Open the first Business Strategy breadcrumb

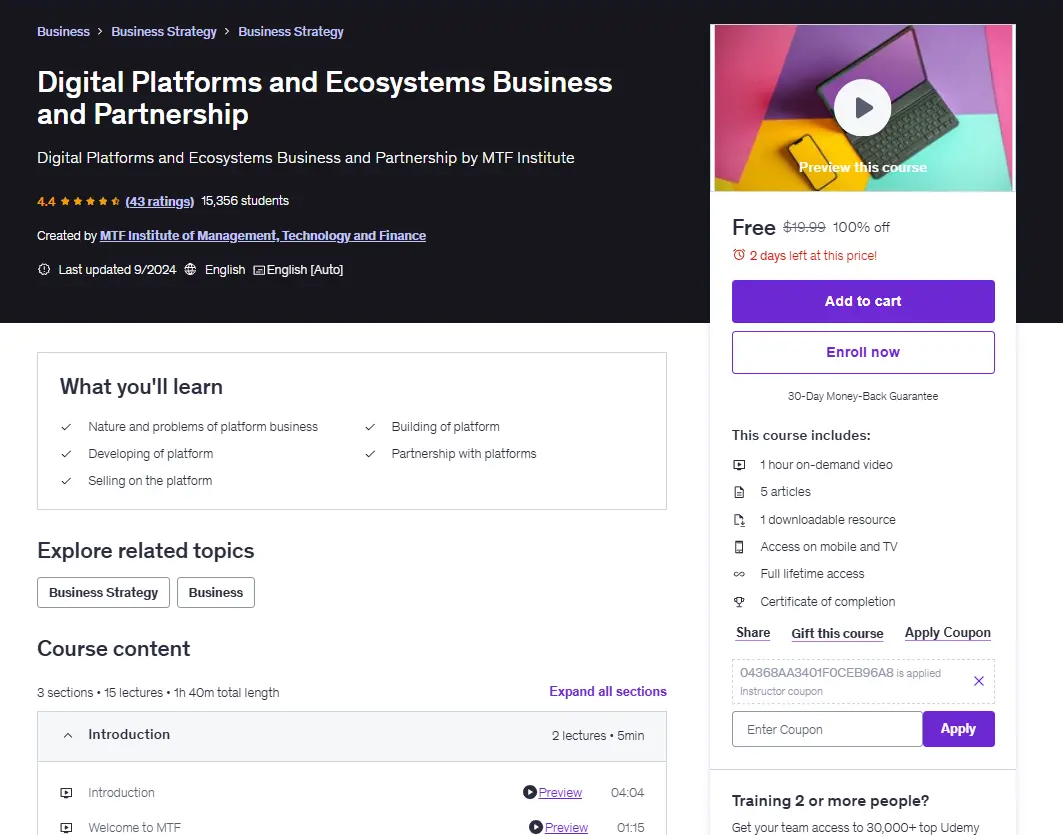point(163,31)
